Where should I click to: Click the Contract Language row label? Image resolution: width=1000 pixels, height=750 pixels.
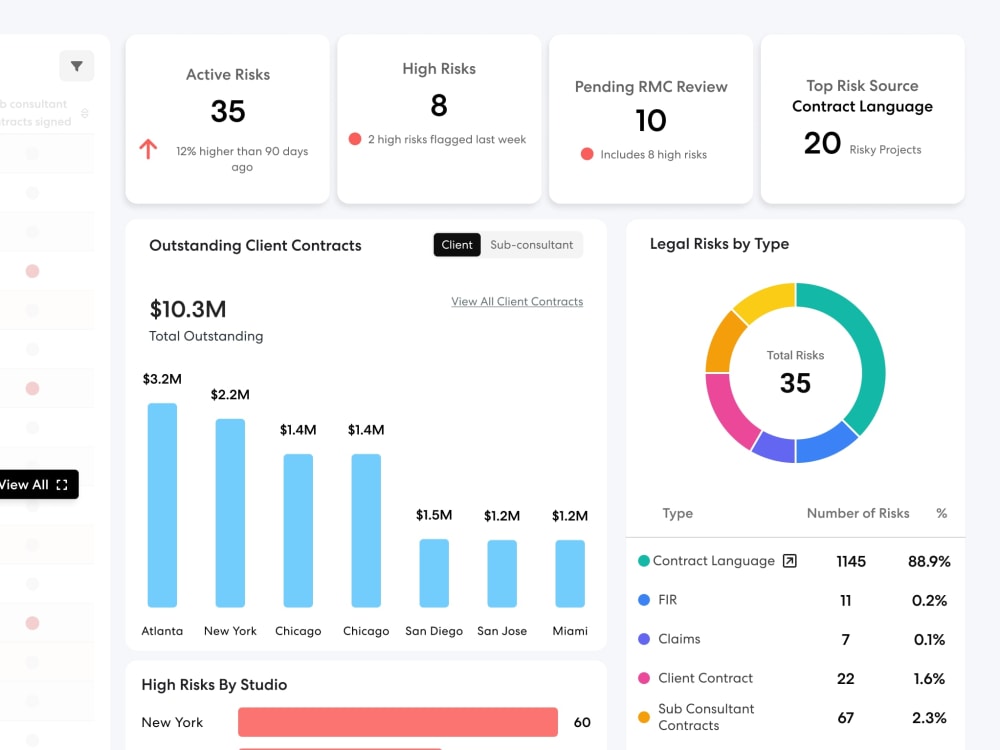714,561
